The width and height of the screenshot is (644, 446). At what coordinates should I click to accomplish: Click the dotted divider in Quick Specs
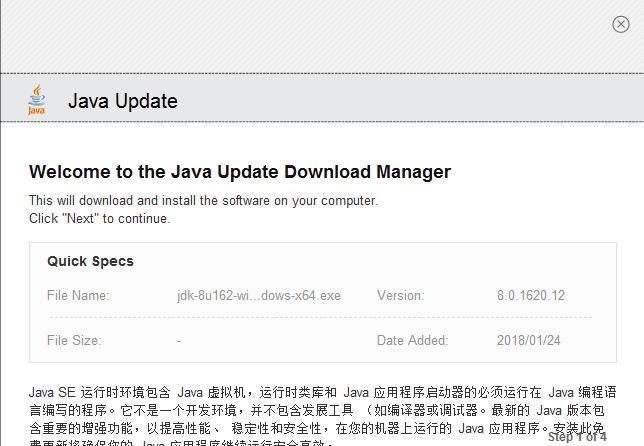tap(320, 318)
